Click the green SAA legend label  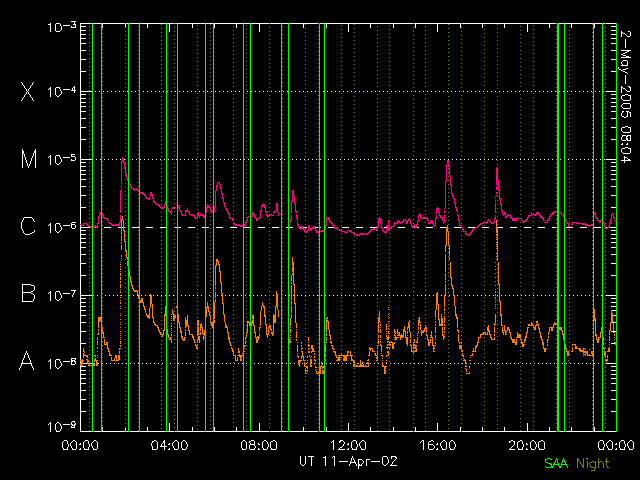coord(556,464)
